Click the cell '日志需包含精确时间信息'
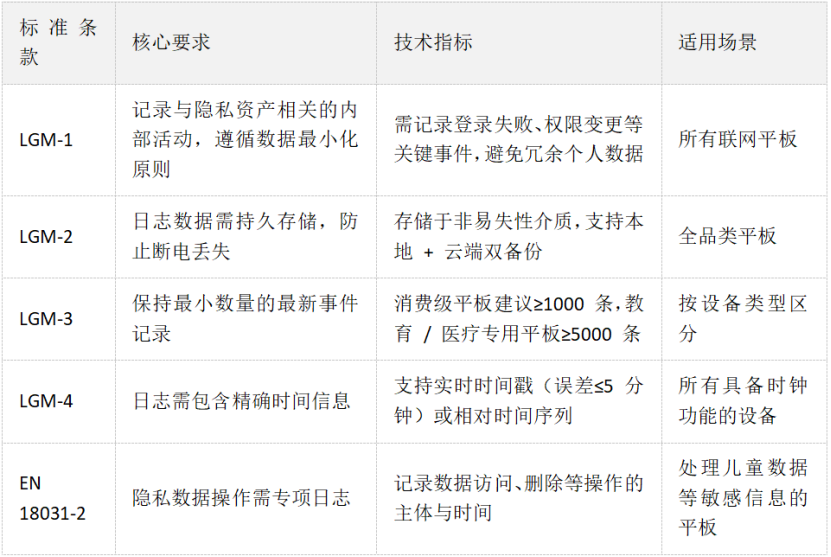This screenshot has width=831, height=557. (x=246, y=401)
